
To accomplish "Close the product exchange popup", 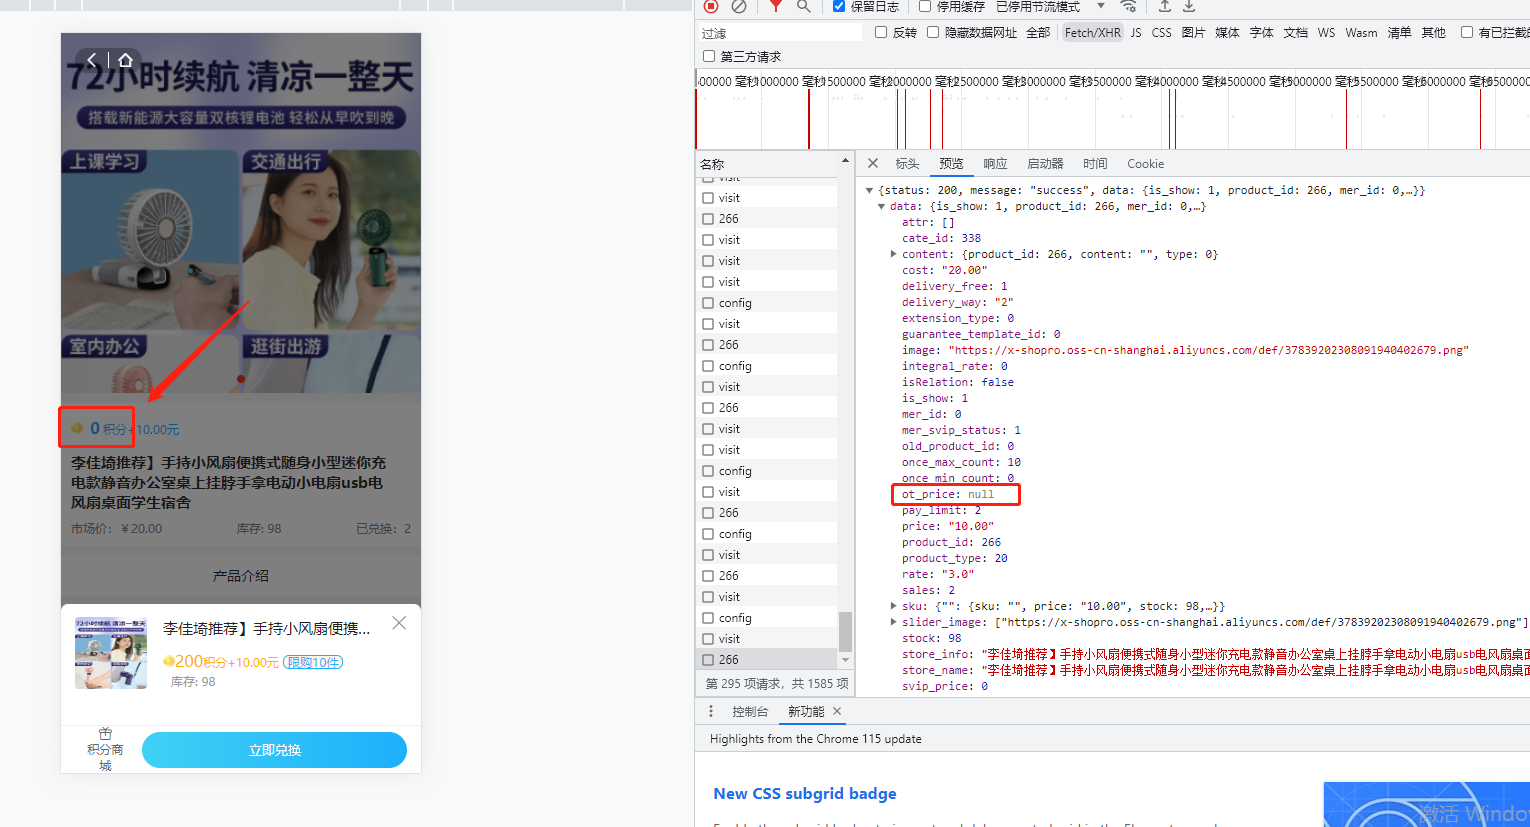I will click(x=399, y=623).
